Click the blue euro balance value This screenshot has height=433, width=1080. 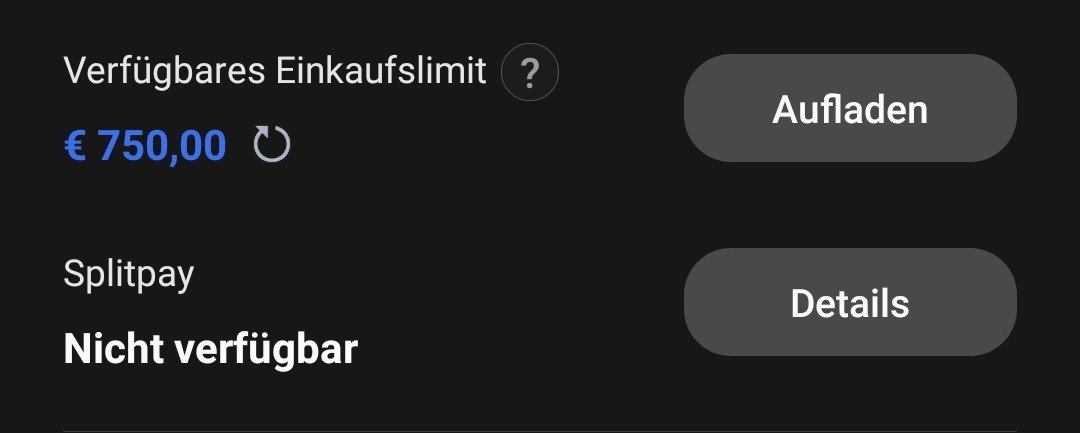pos(145,145)
